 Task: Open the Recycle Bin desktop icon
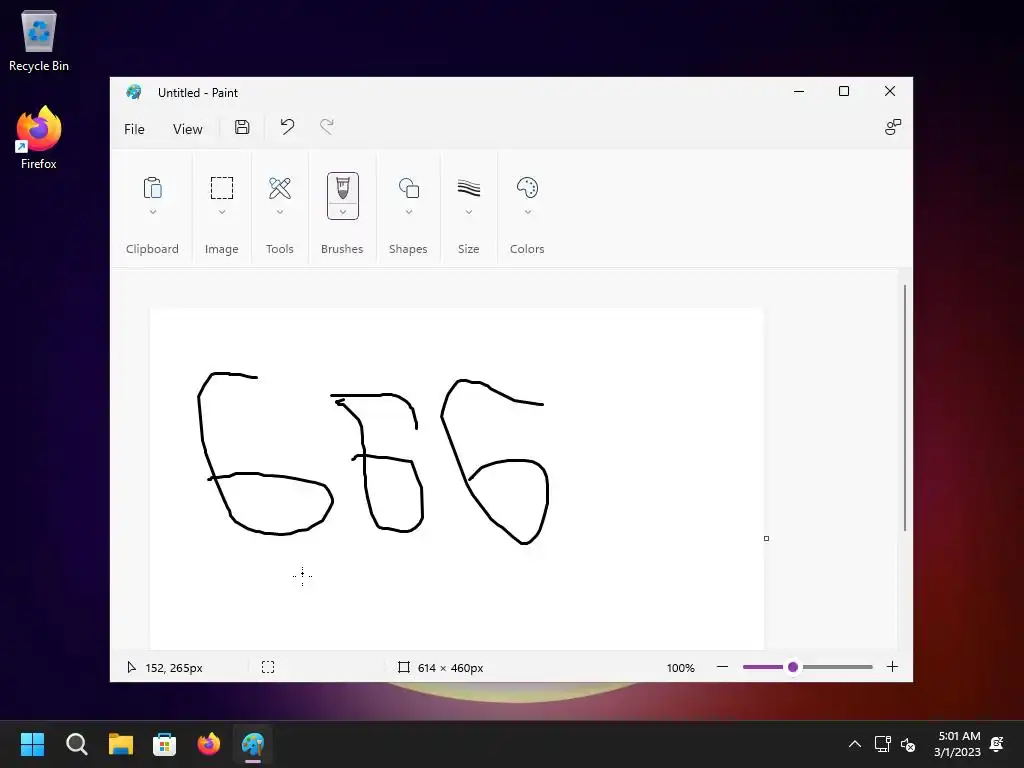click(39, 40)
